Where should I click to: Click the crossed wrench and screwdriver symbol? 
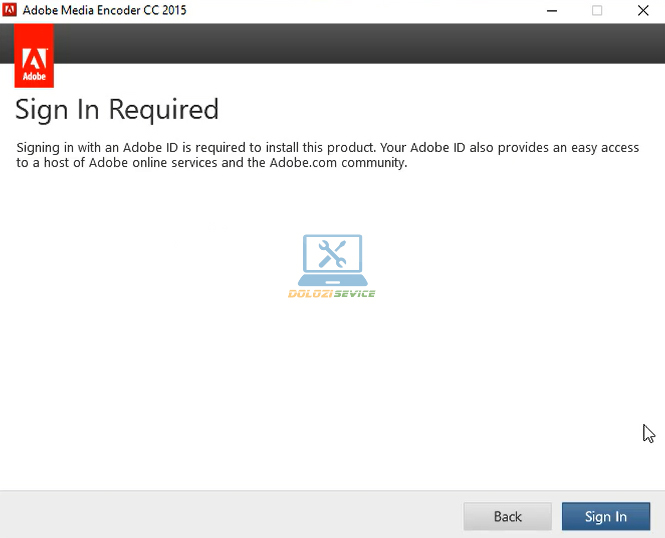(331, 255)
